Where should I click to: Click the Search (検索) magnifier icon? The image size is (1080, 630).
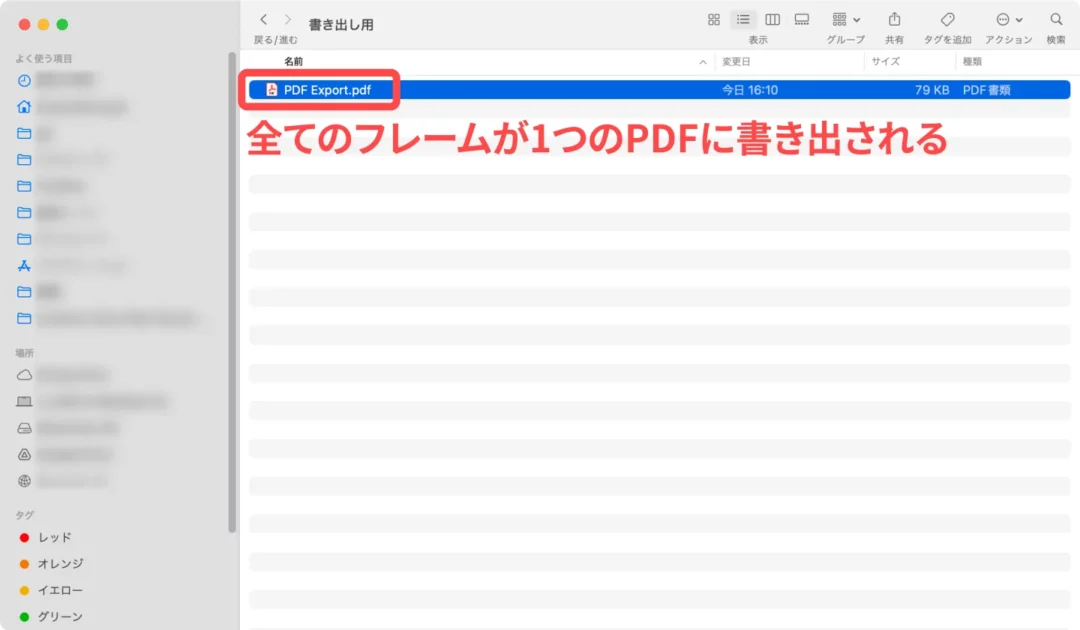coord(1056,20)
